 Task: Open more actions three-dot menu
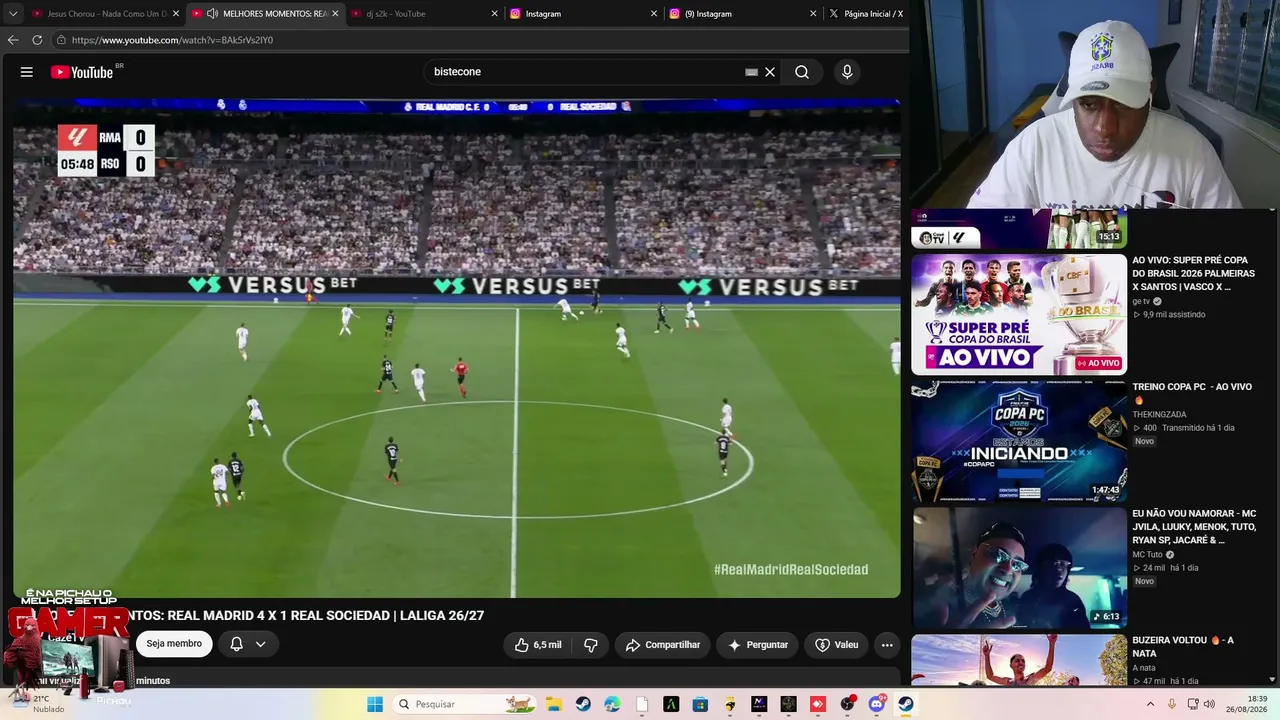(887, 645)
